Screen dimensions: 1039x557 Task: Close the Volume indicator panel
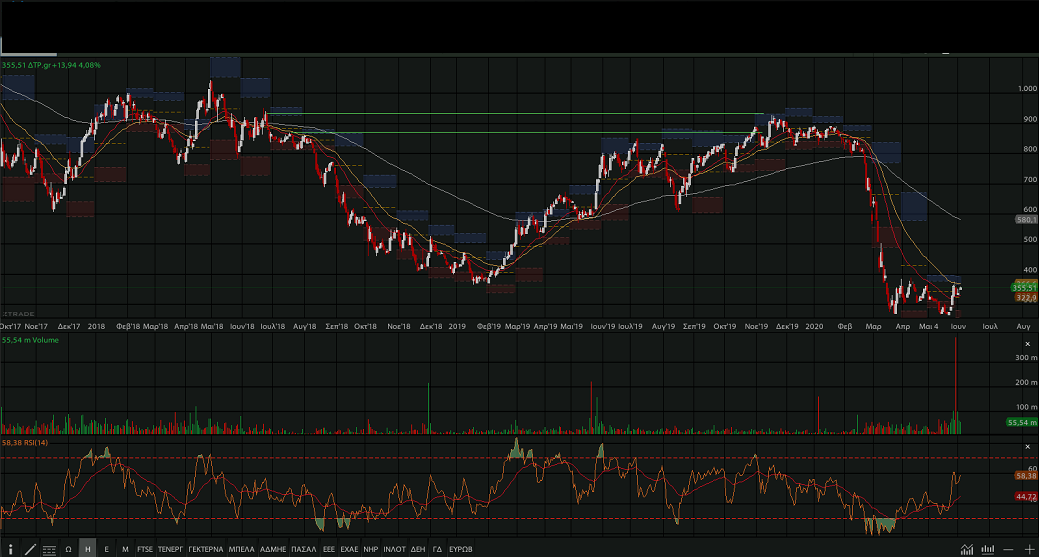pyautogui.click(x=1026, y=343)
